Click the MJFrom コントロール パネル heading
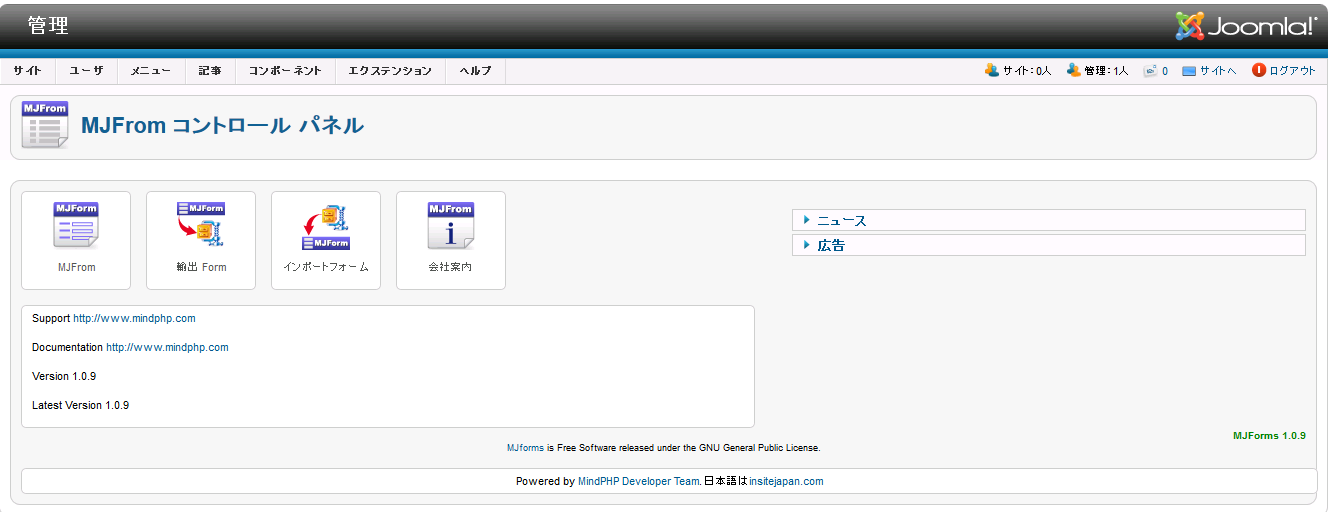 pyautogui.click(x=222, y=125)
